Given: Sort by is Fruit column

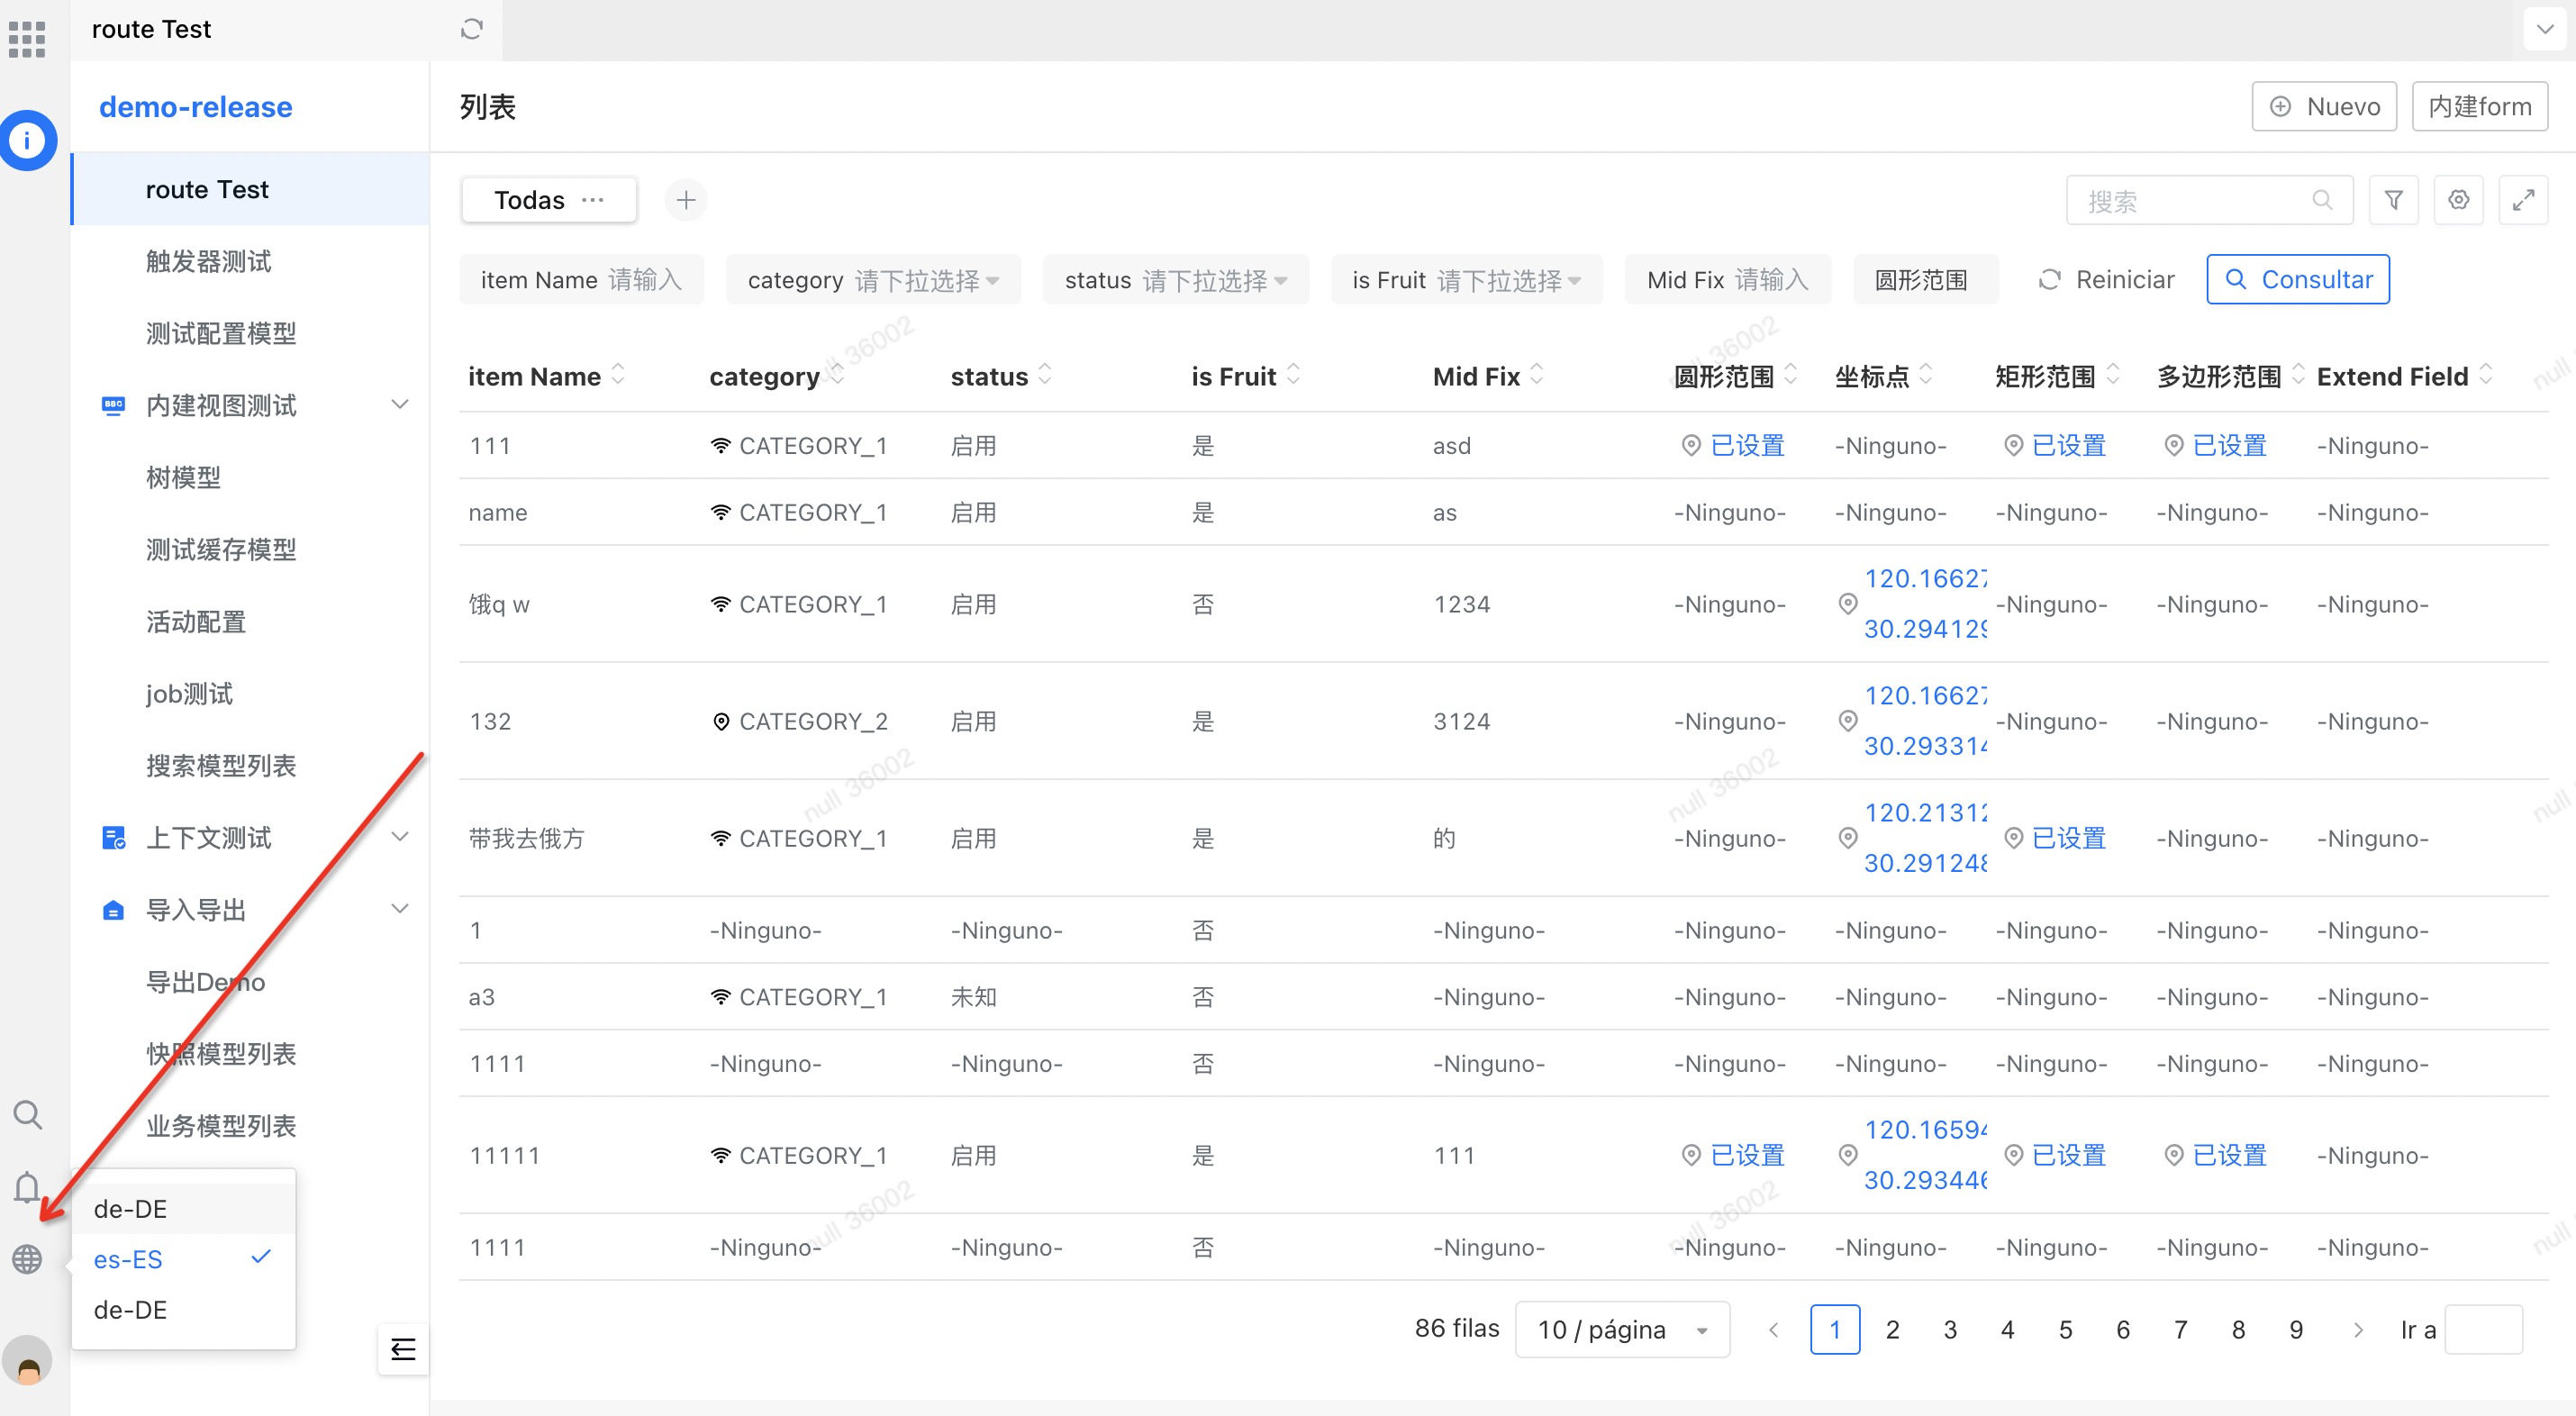Looking at the screenshot, I should click(x=1293, y=374).
